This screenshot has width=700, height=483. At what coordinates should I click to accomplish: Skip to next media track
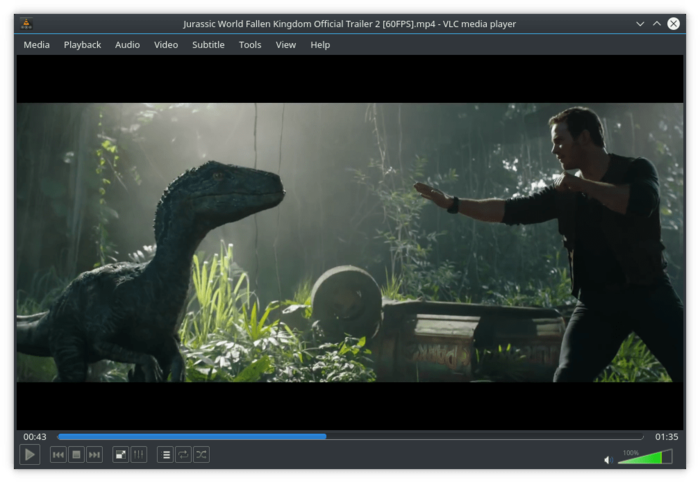click(x=94, y=455)
